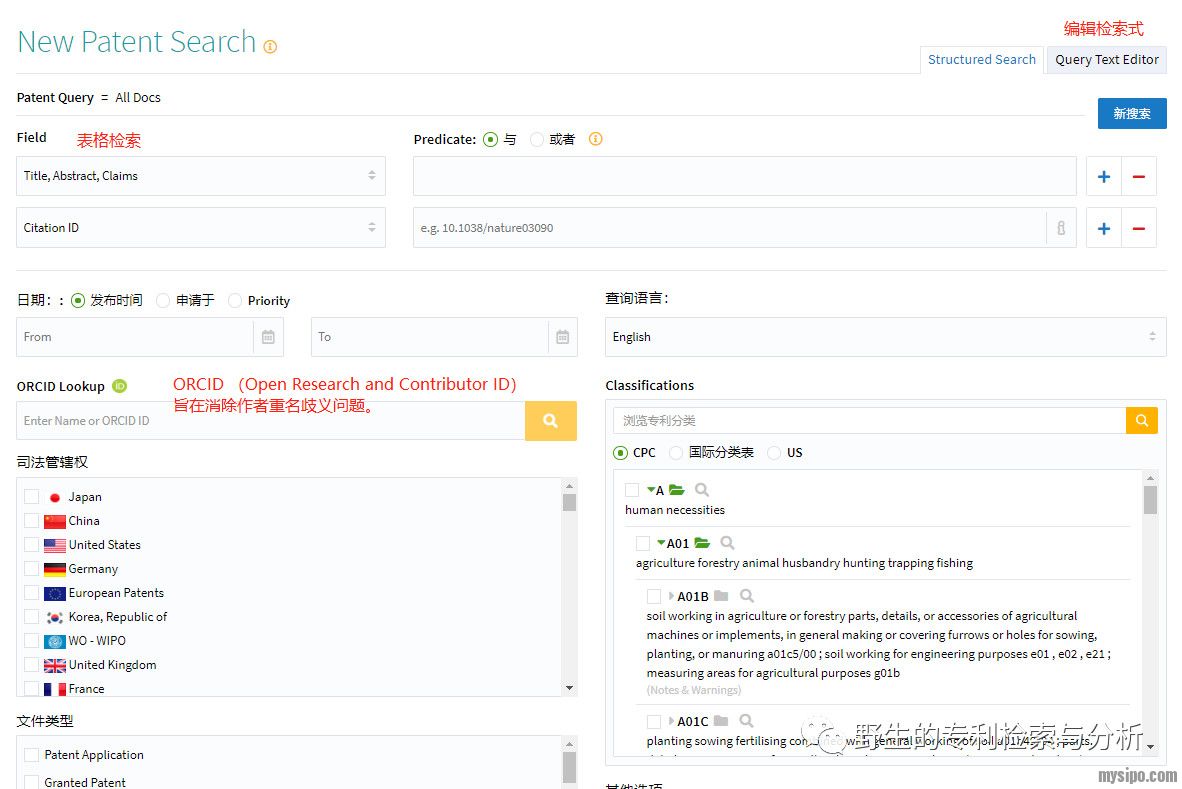The width and height of the screenshot is (1182, 789).
Task: Add a row after Title, Abstract, Claims
Action: click(1104, 176)
